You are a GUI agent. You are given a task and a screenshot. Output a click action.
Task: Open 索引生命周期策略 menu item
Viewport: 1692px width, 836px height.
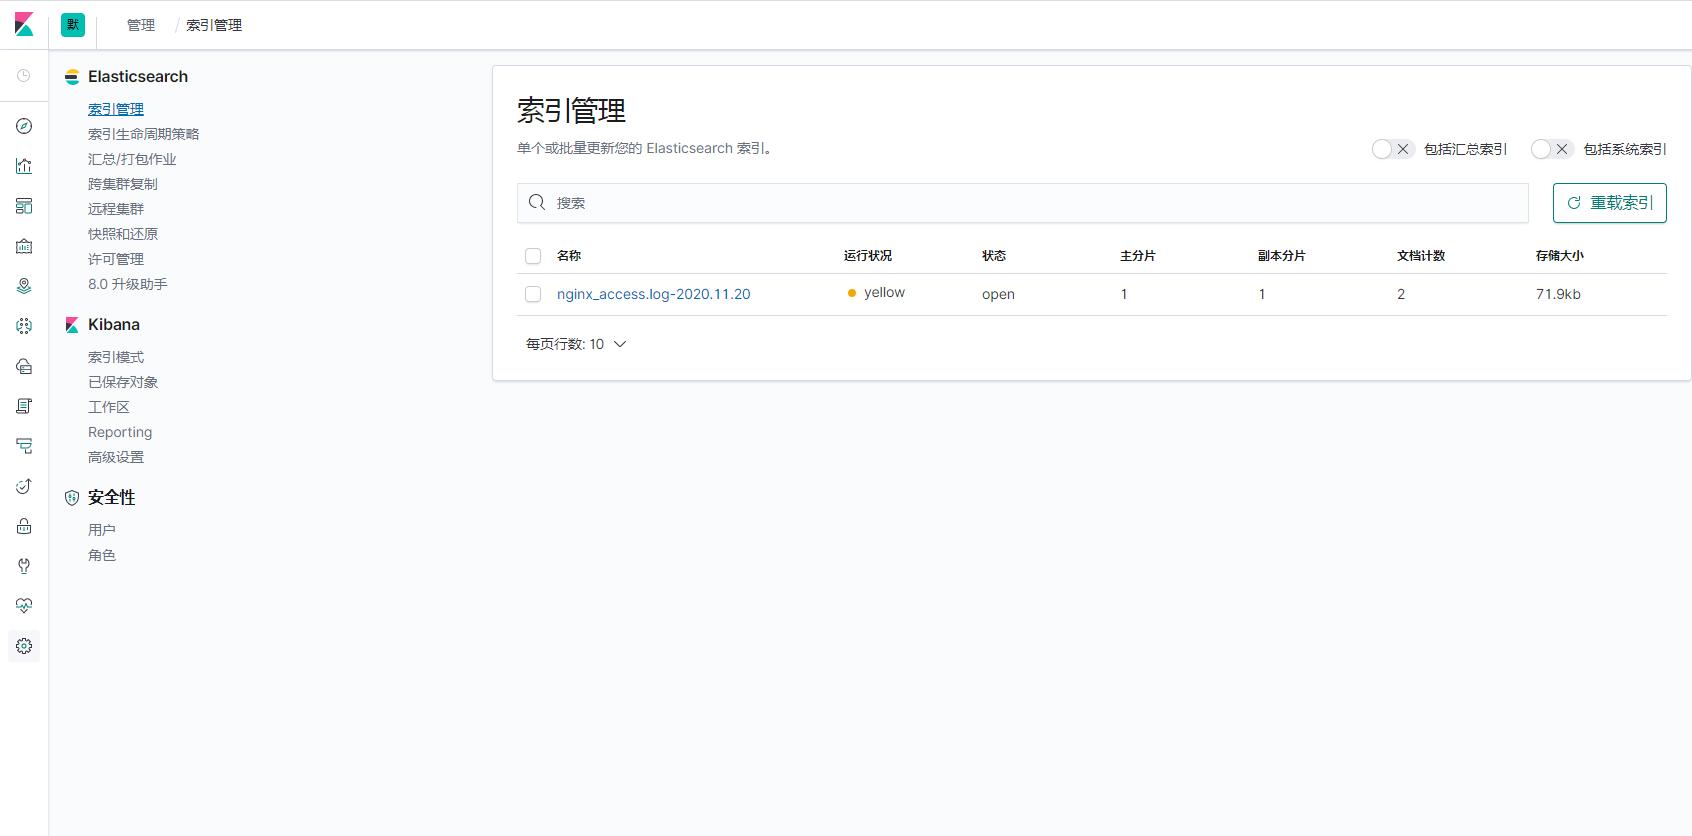[143, 134]
